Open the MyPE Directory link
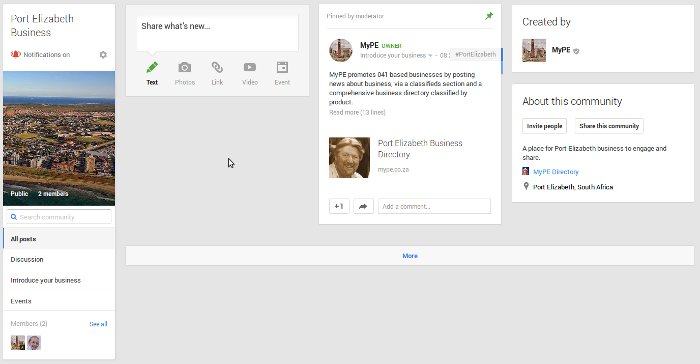Screen dimensions: 700x364 coord(556,172)
